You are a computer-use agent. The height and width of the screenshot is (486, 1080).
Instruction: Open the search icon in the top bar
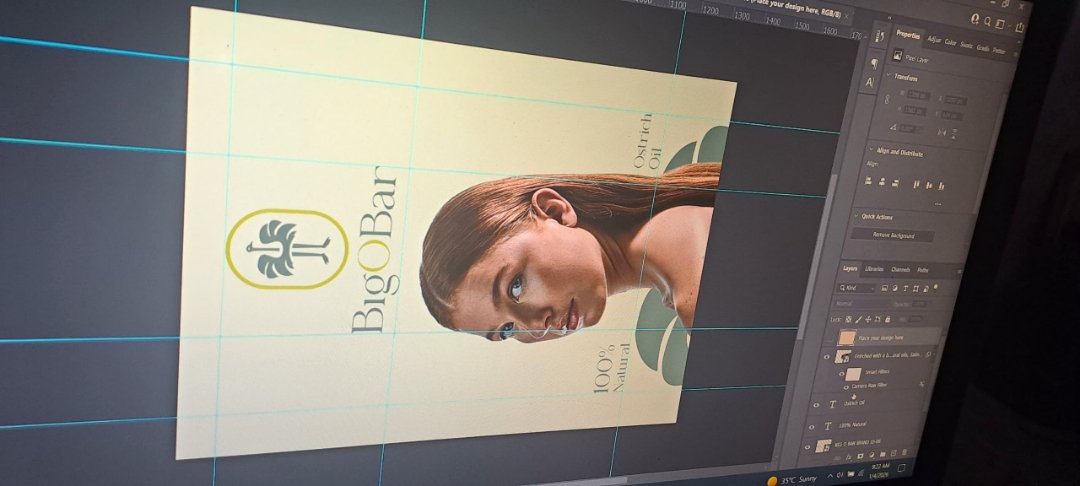click(988, 21)
